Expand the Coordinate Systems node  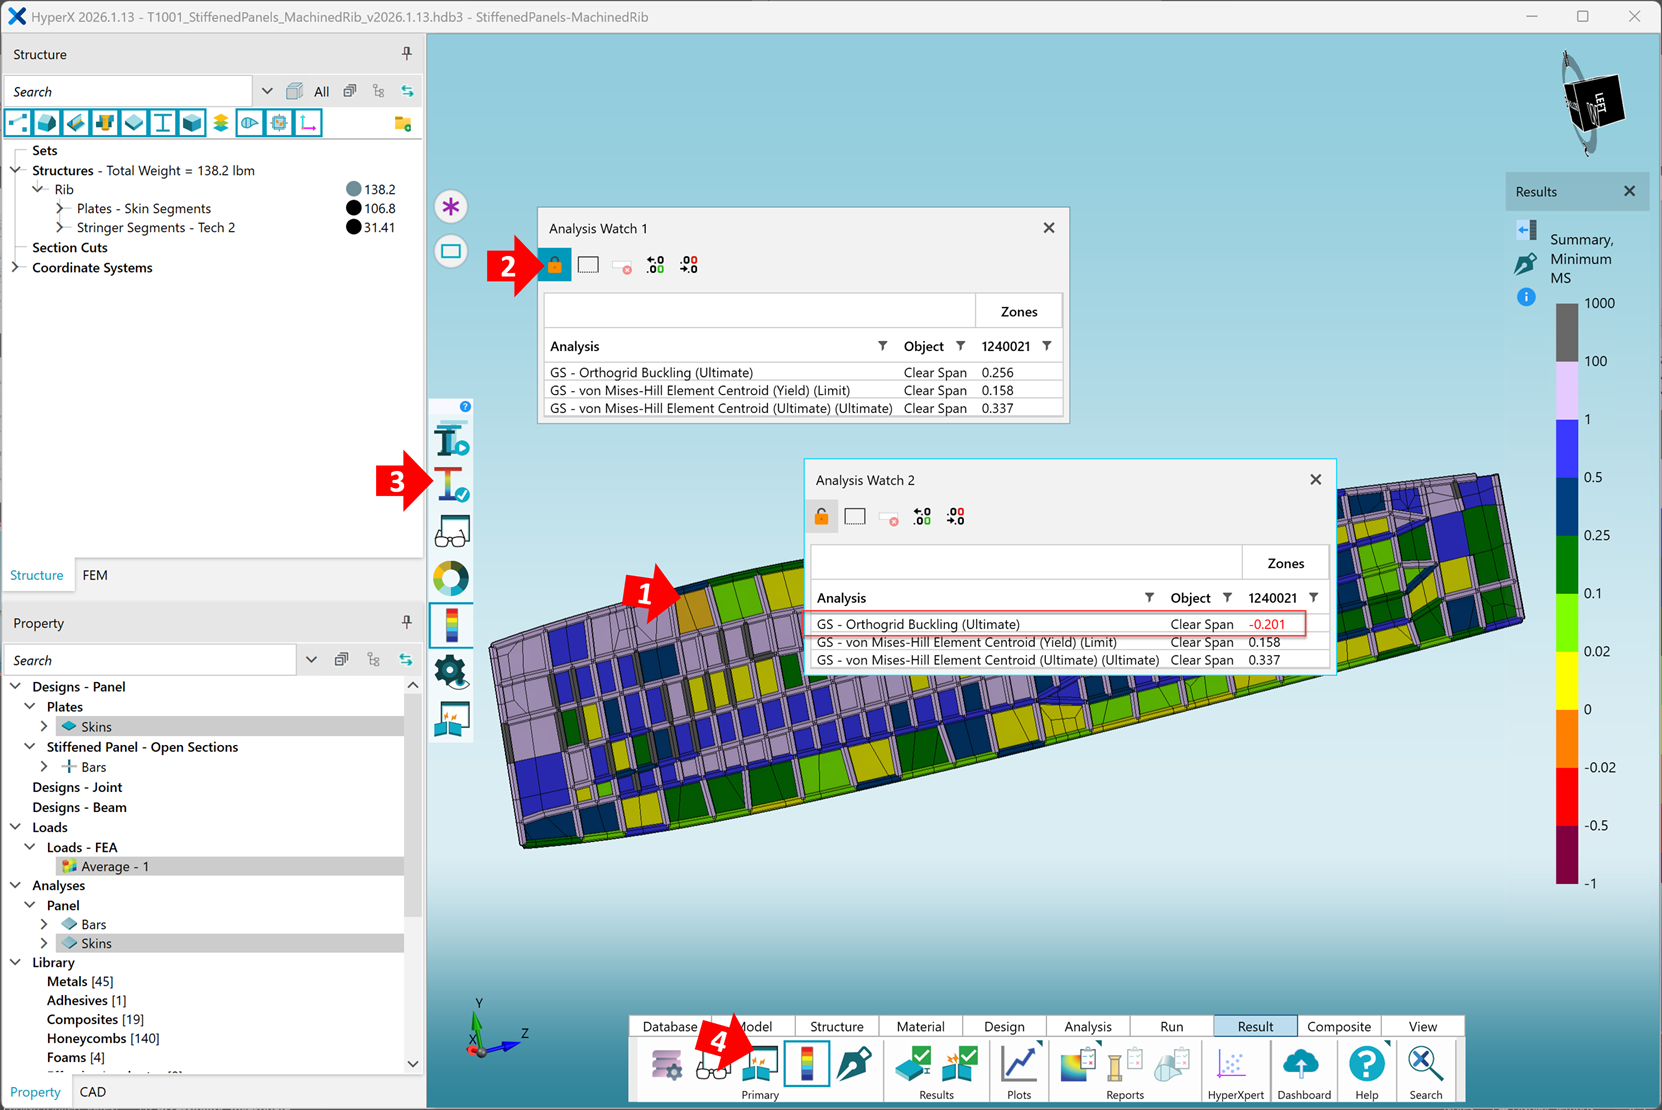click(16, 268)
